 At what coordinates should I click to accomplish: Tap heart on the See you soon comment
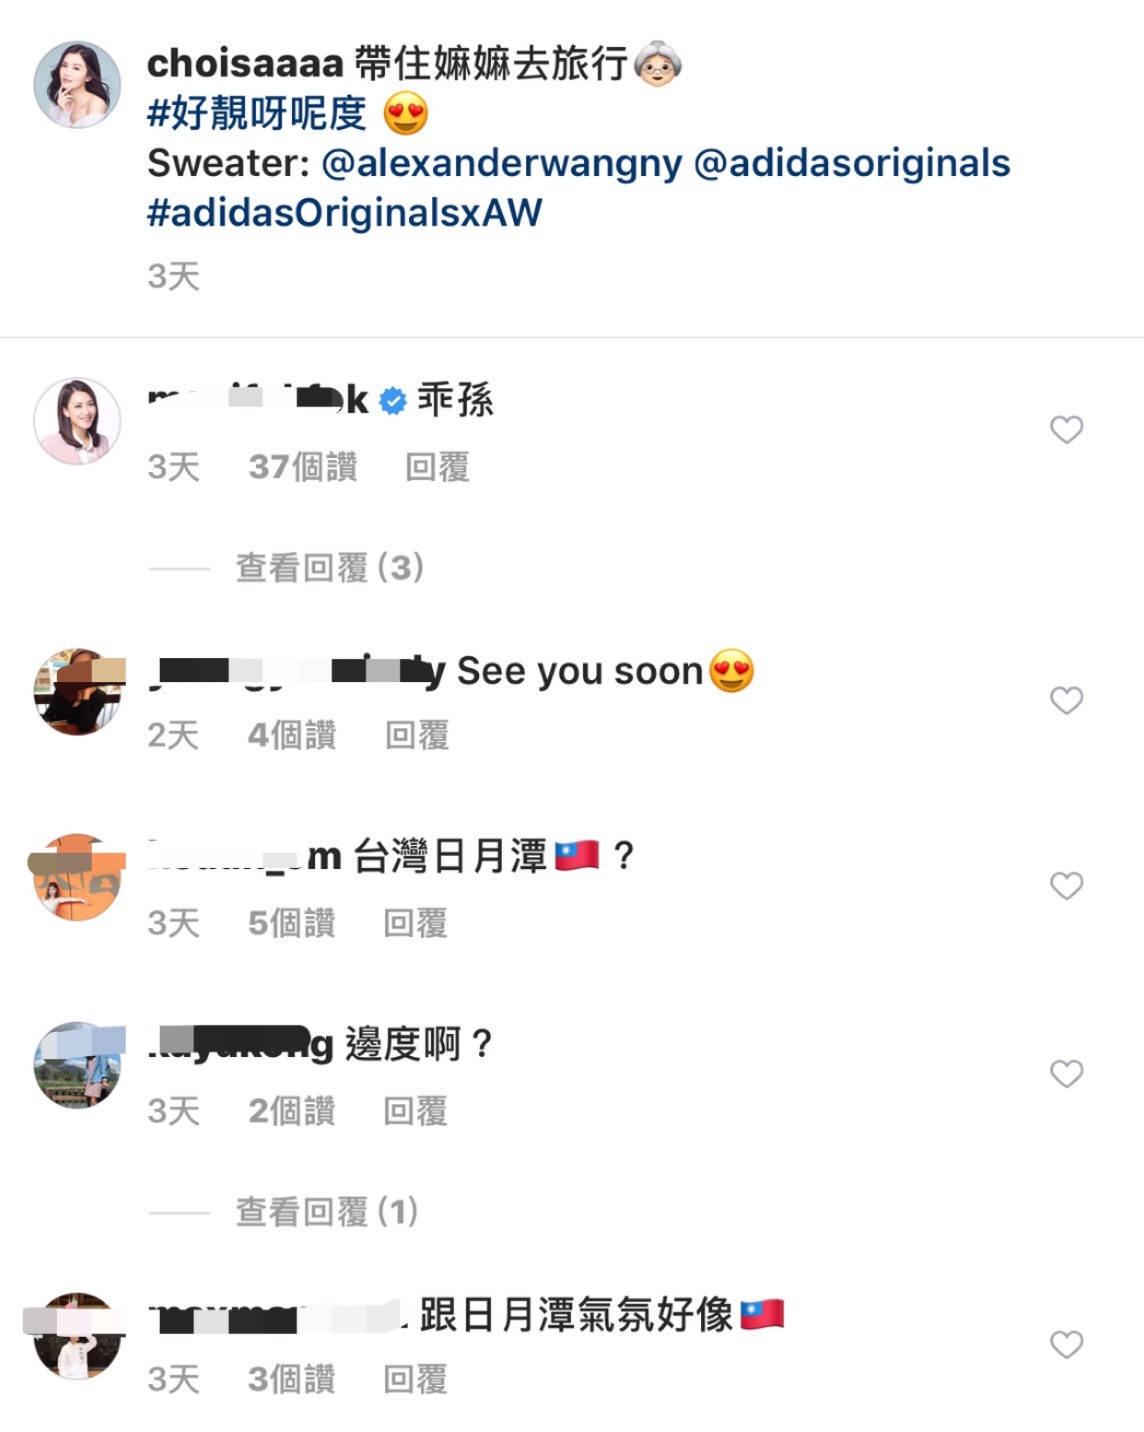[1066, 700]
